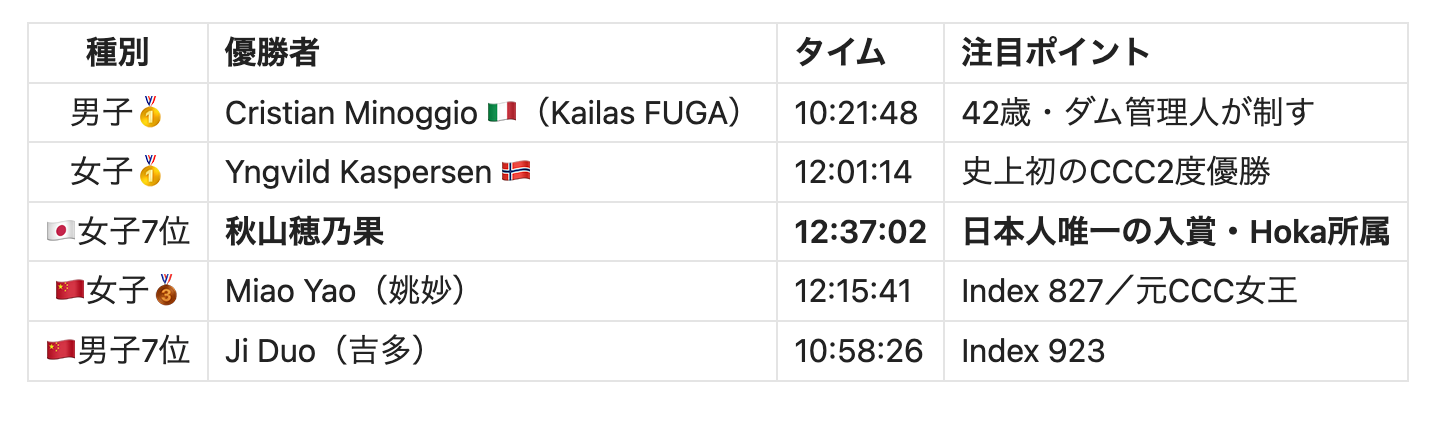Screen dimensions: 1448x432
Task: Click the time 10:21:48
Action: [856, 113]
